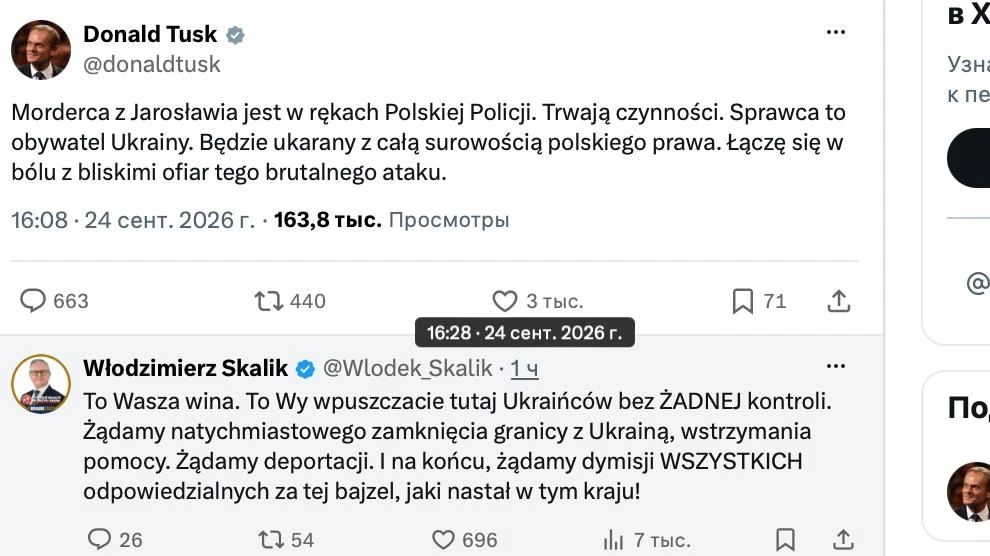Open the 1 ч timestamp link
The width and height of the screenshot is (990, 556).
524,368
